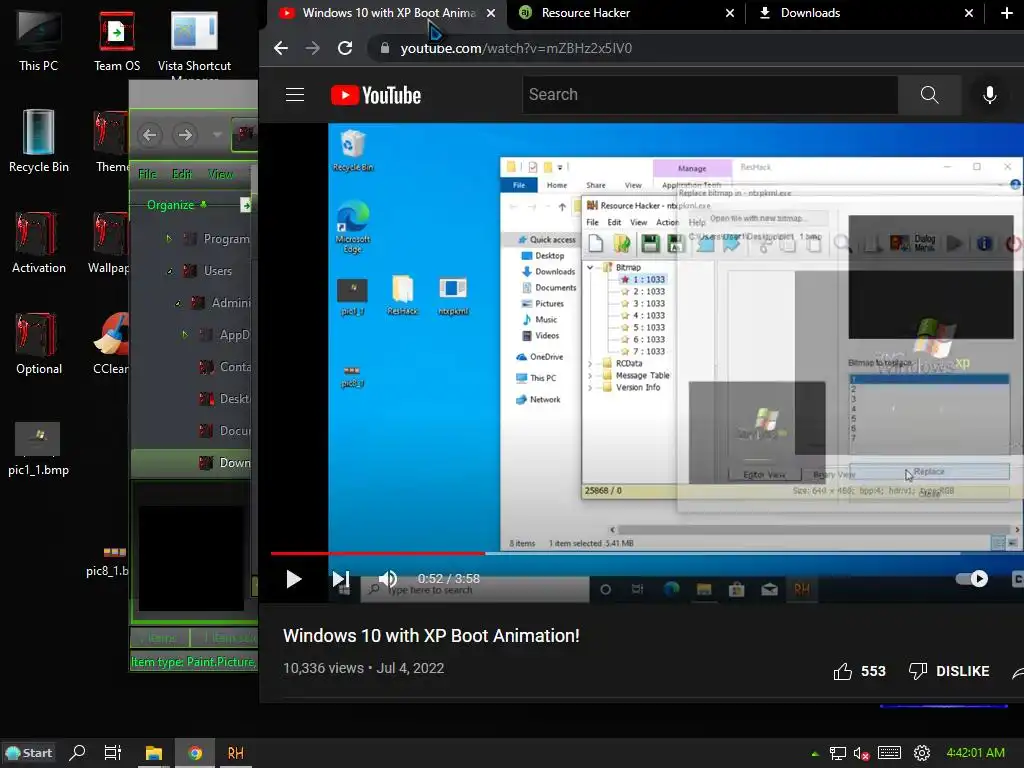
Task: Open the Vista Shortcut Manager icon
Action: pos(194,43)
